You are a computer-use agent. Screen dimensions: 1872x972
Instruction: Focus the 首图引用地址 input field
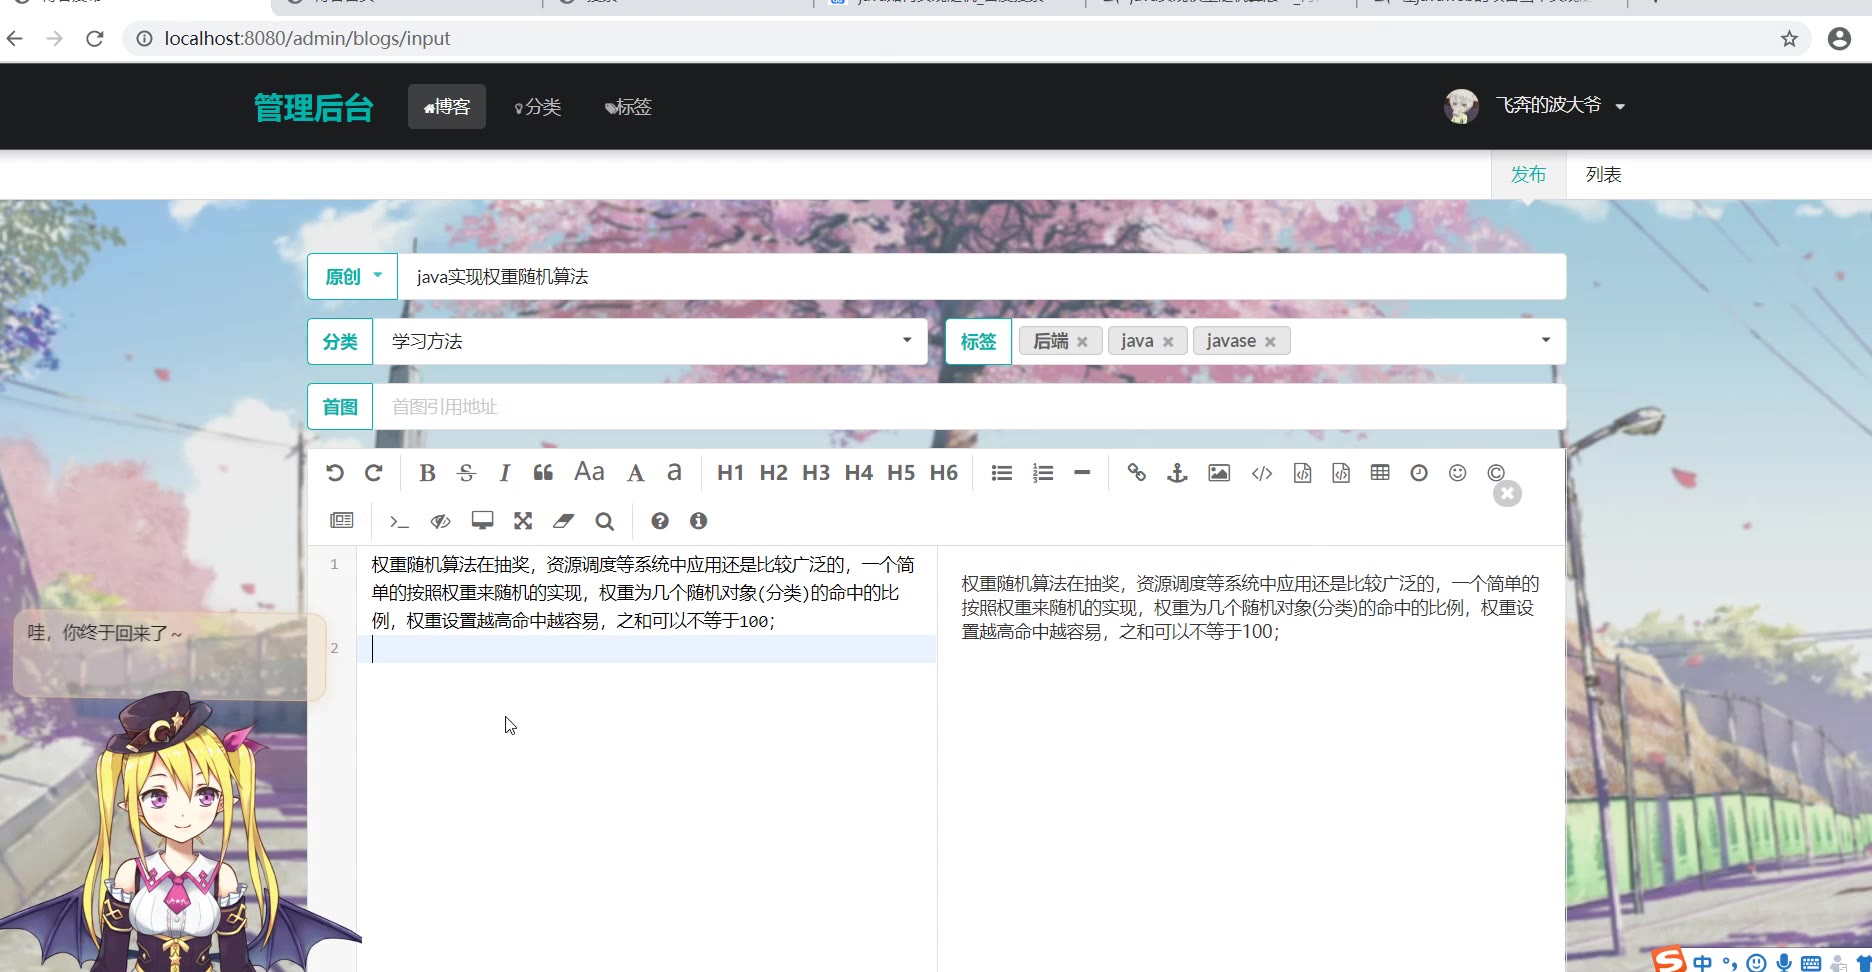pos(969,406)
